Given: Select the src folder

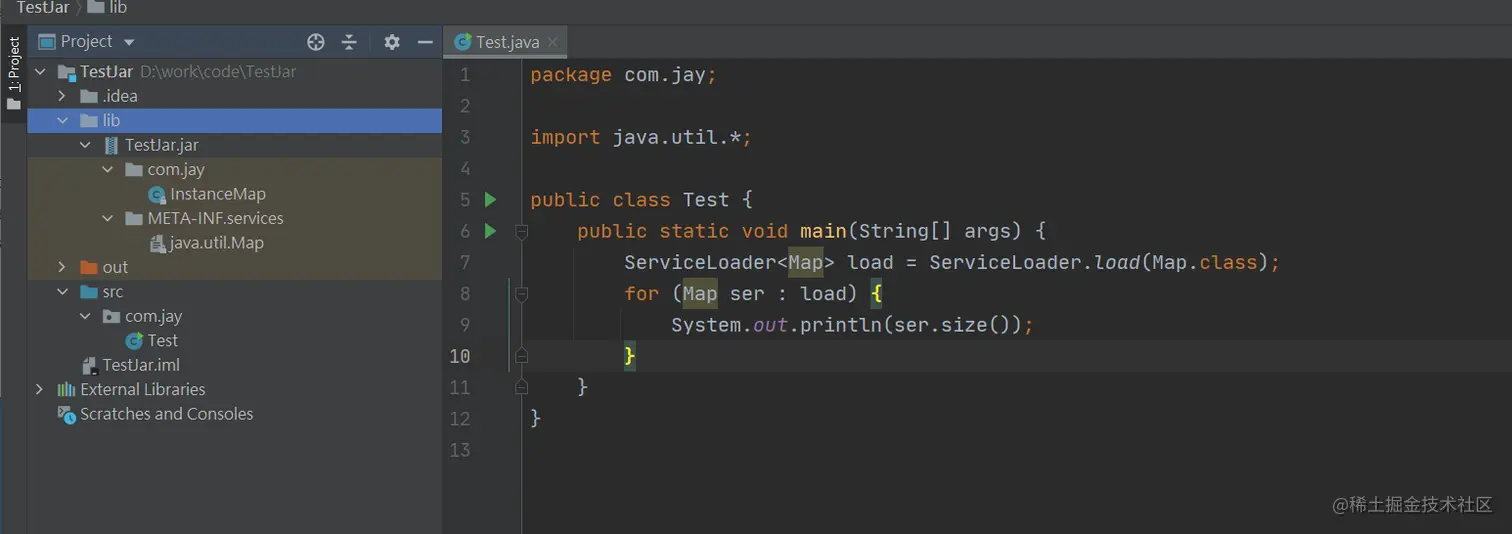Looking at the screenshot, I should point(235,292).
